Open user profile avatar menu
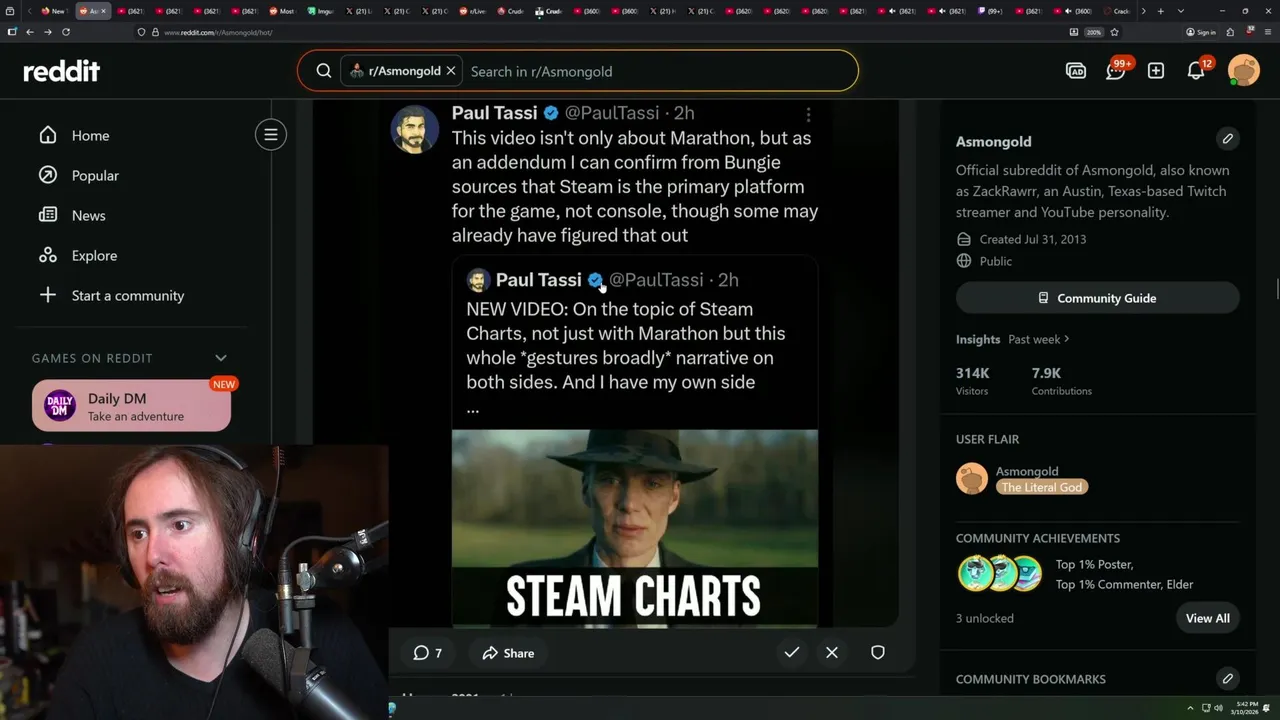Screen dimensions: 1280x720 (x=1244, y=70)
